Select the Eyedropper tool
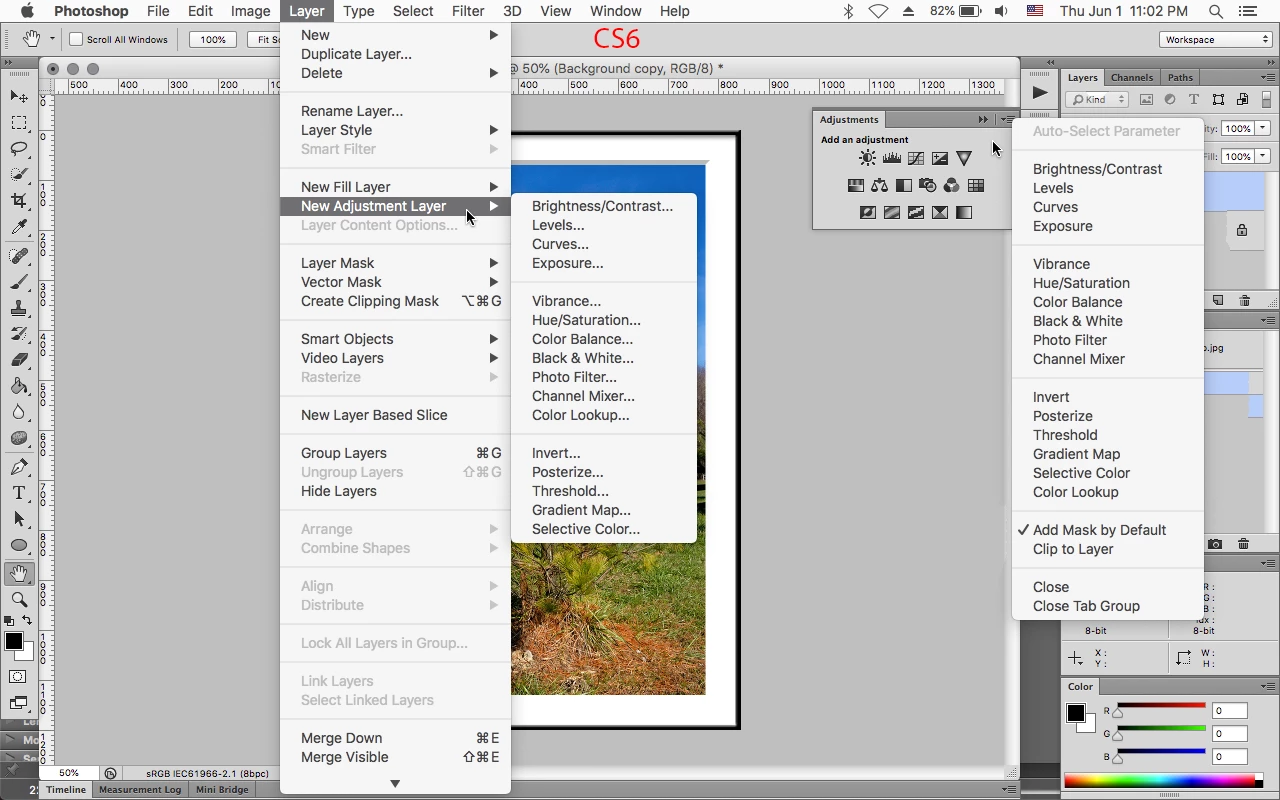 (19, 228)
